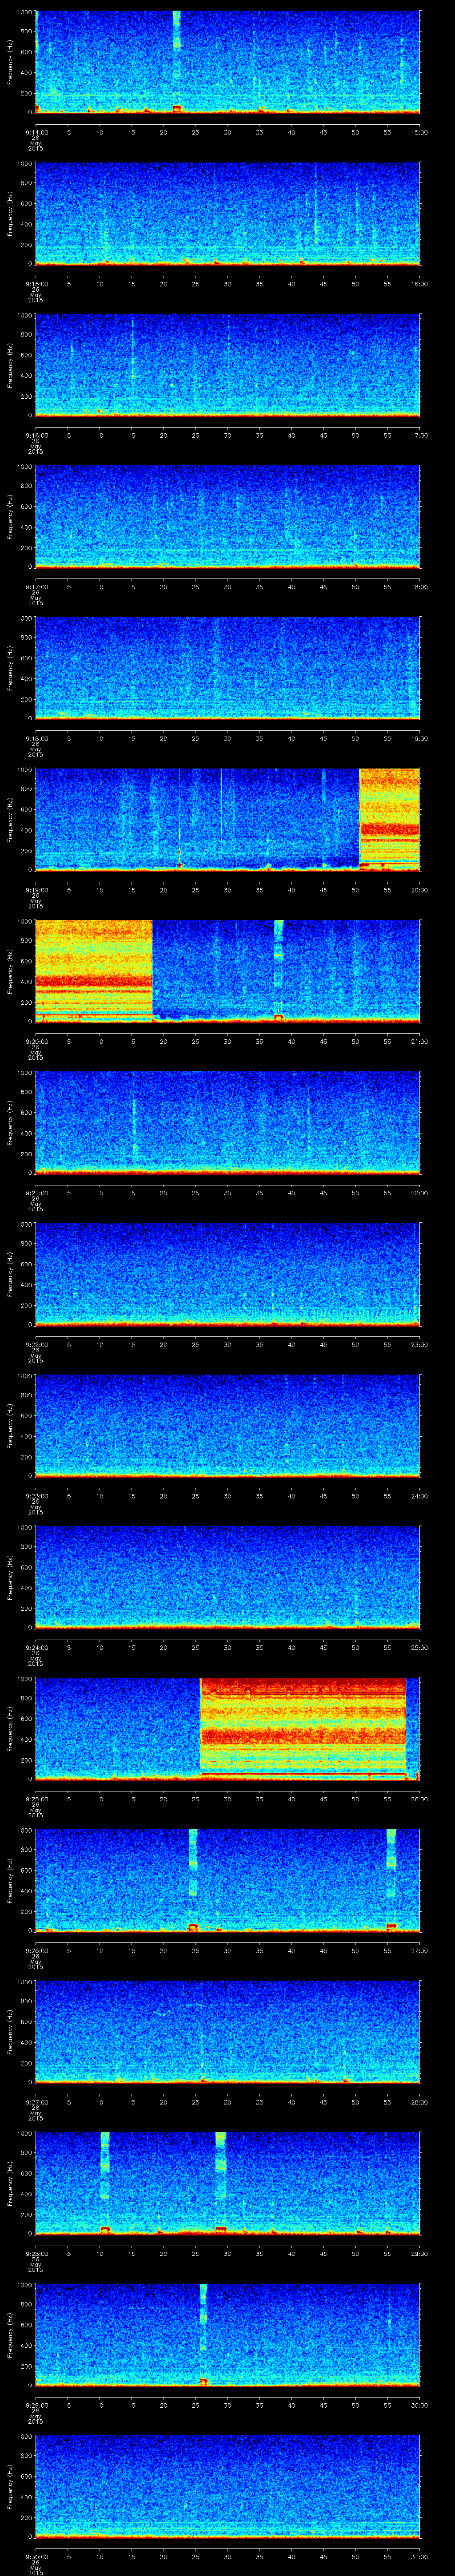The height and width of the screenshot is (2576, 455).
Task: Click the 27:00 end time label
Action: (x=419, y=1950)
